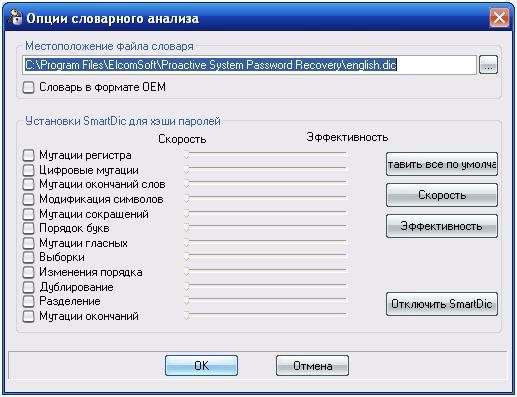Click the Эффективность column label
This screenshot has height=397, width=517.
tap(347, 137)
